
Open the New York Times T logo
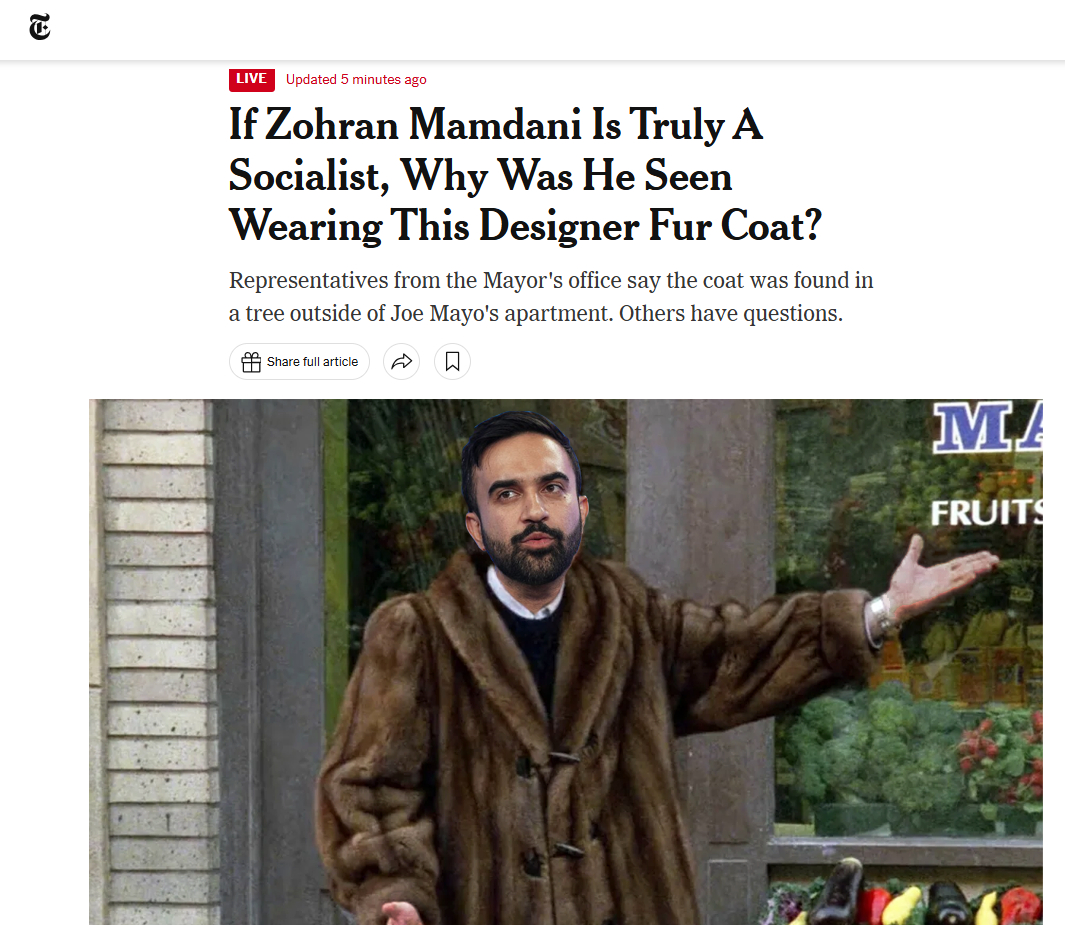tap(40, 27)
